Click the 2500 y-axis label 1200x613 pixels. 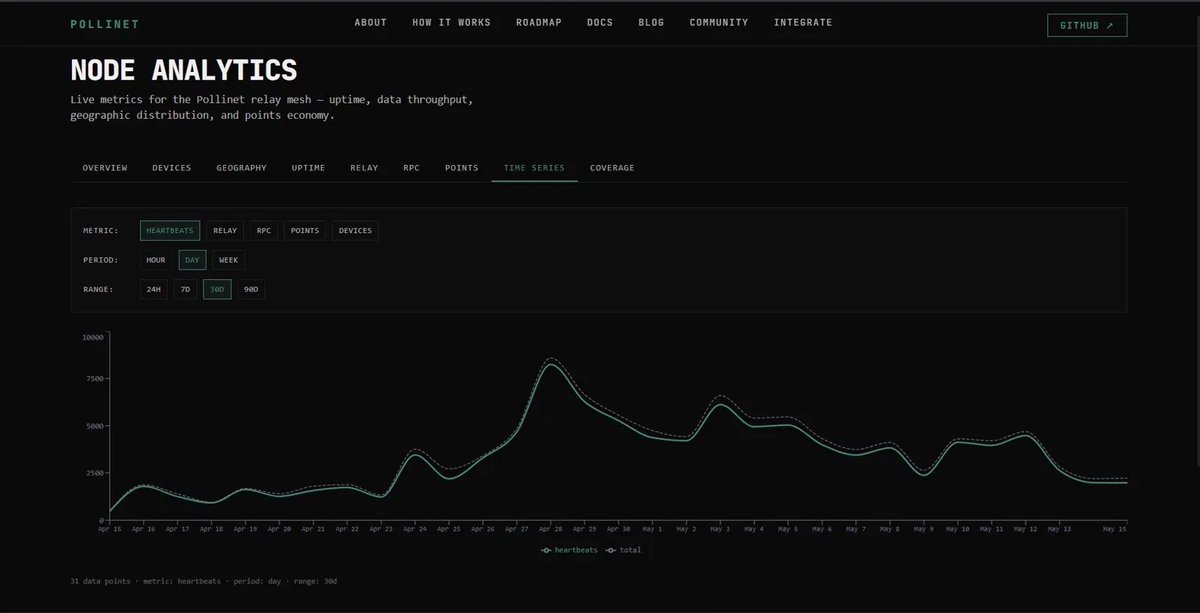pos(95,472)
